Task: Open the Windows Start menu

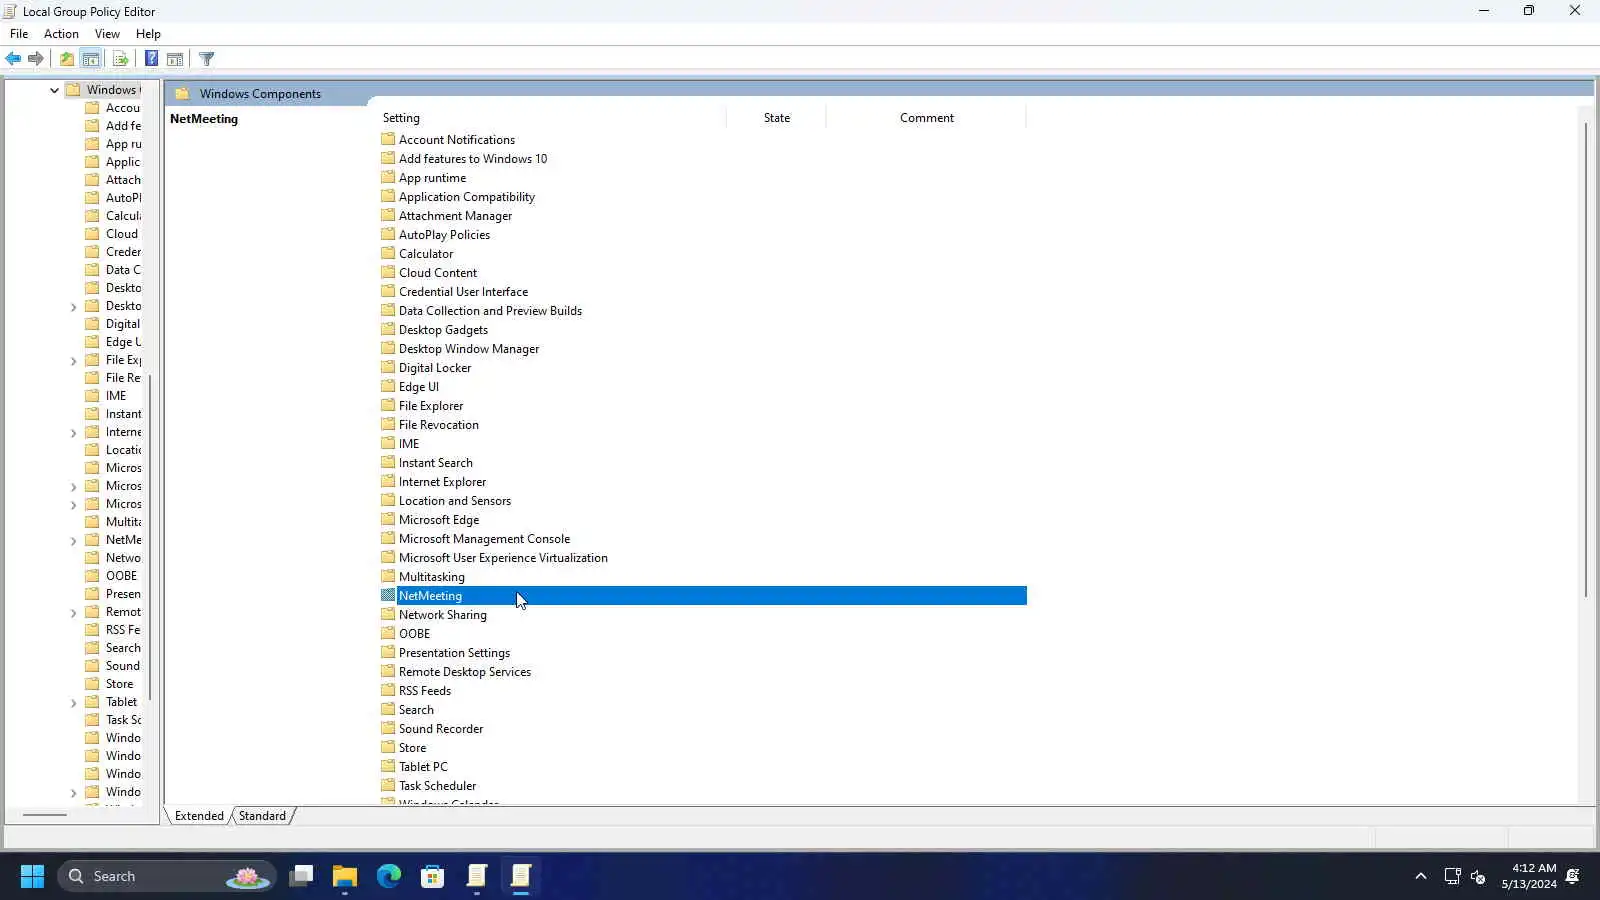Action: tap(32, 876)
